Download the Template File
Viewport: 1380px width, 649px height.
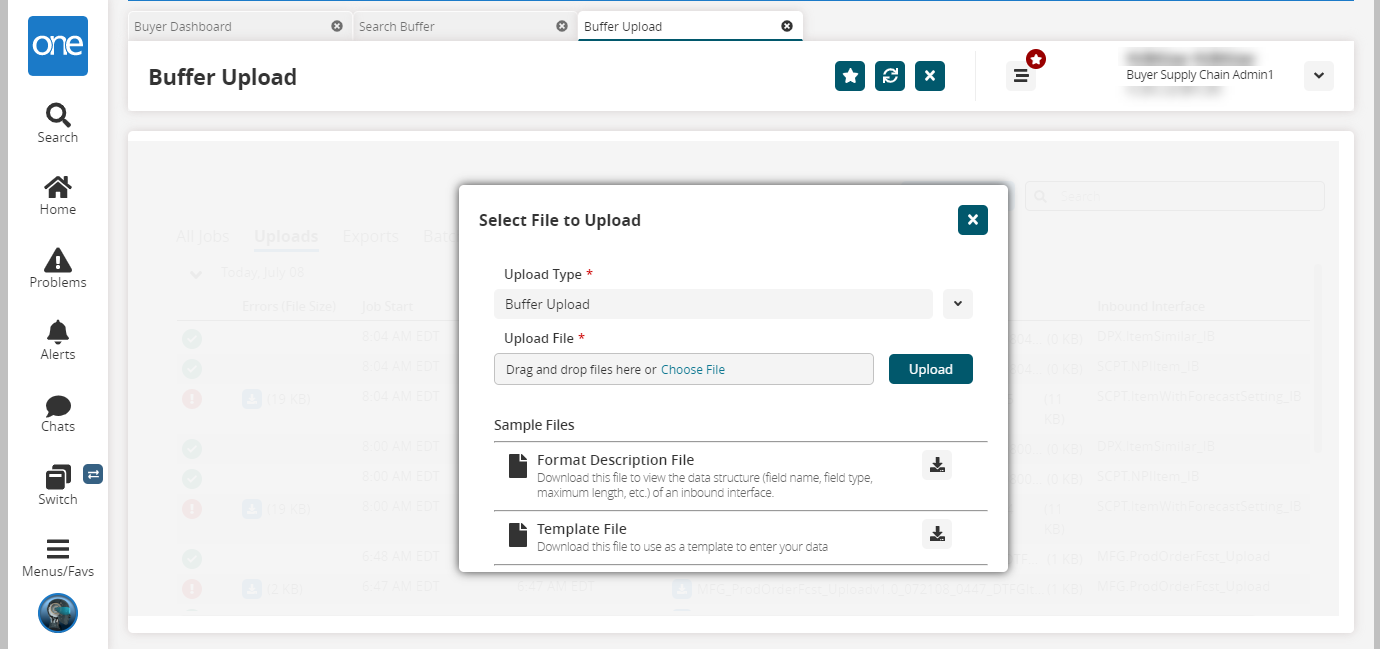[937, 534]
